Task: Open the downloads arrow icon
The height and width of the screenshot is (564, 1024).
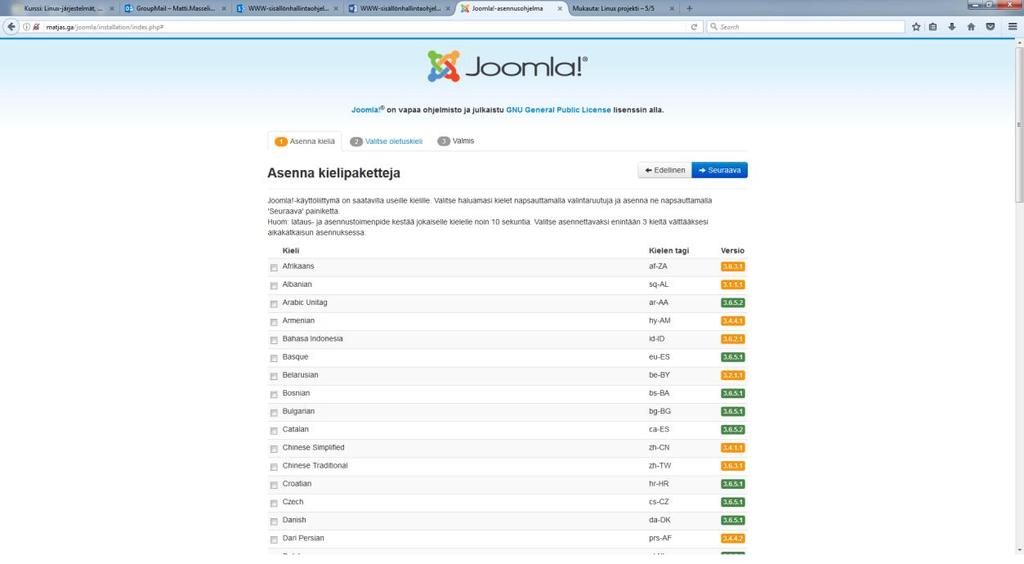Action: point(952,27)
